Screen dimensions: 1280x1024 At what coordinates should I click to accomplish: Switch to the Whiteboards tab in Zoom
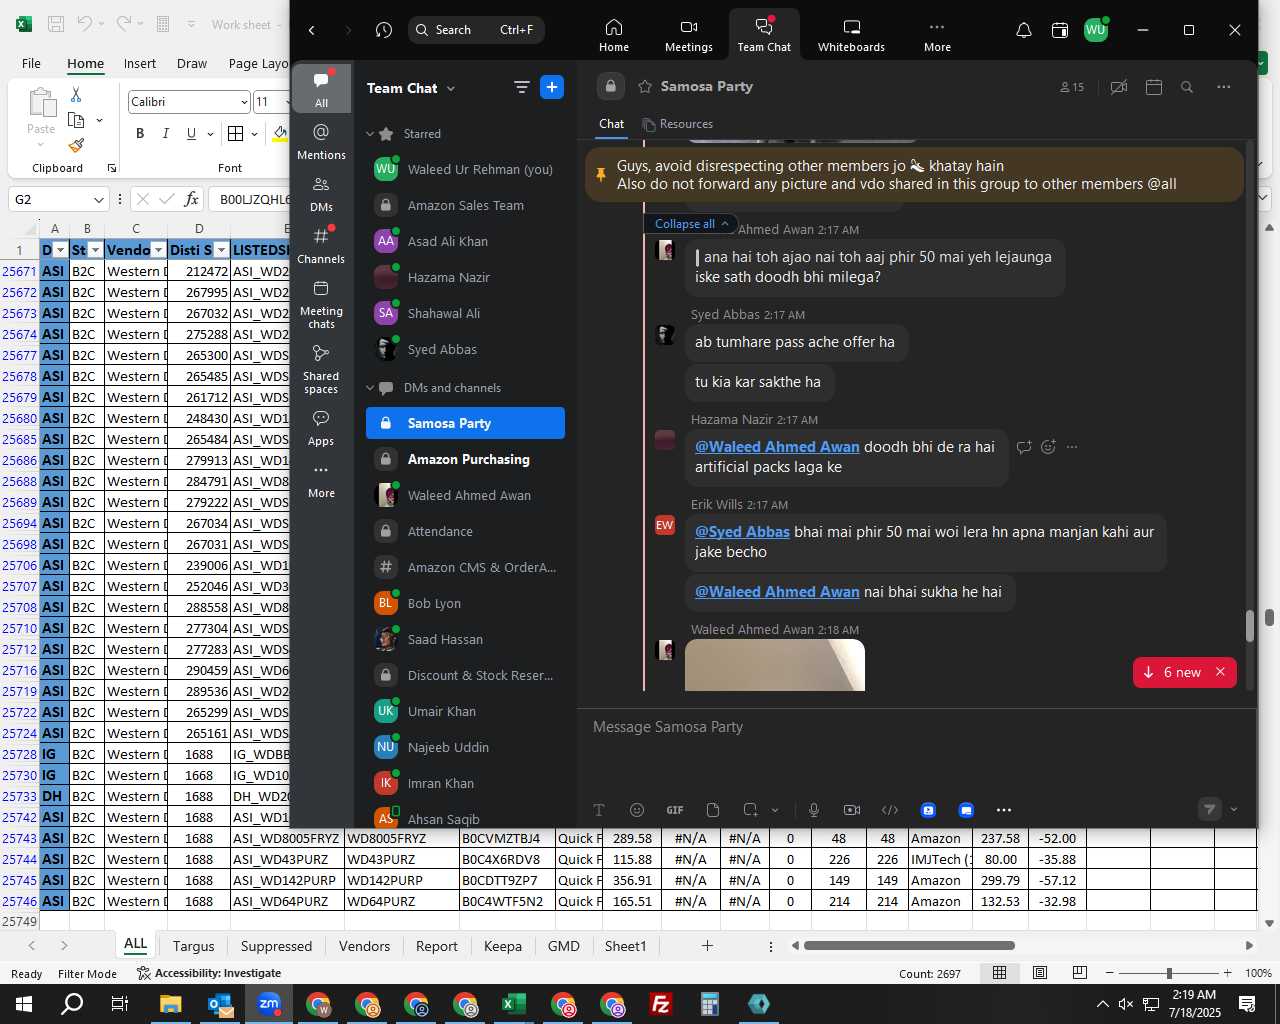[851, 35]
